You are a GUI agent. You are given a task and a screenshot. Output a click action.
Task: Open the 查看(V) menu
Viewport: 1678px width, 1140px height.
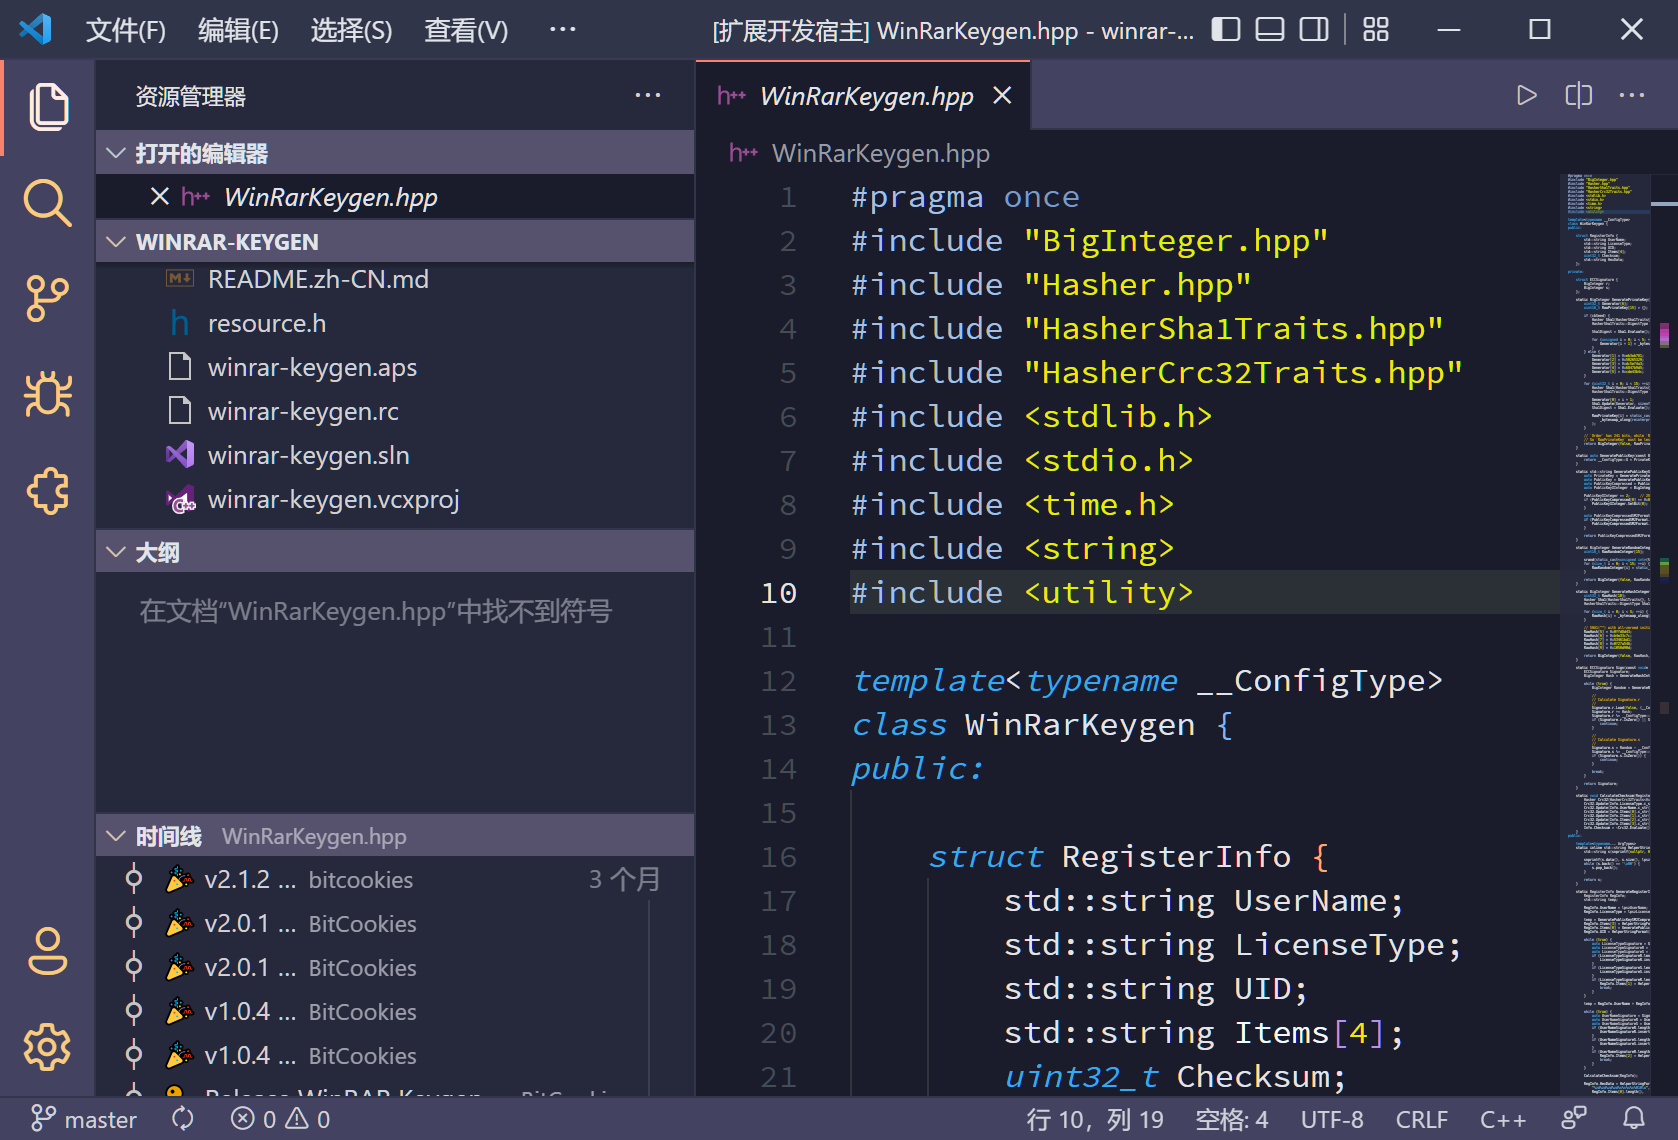click(x=466, y=30)
